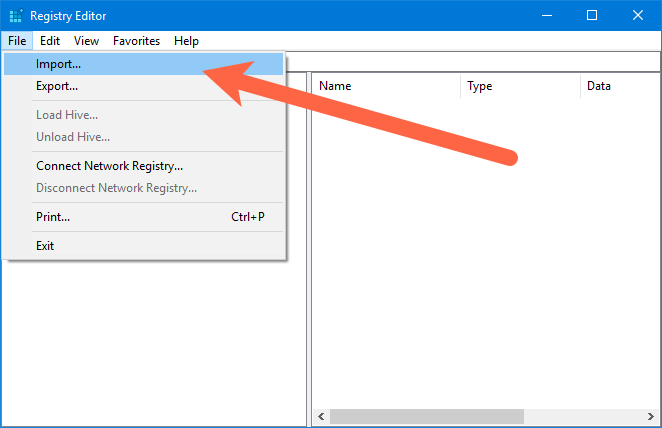
Task: Click the horizontal scrollbar left arrow
Action: click(321, 417)
